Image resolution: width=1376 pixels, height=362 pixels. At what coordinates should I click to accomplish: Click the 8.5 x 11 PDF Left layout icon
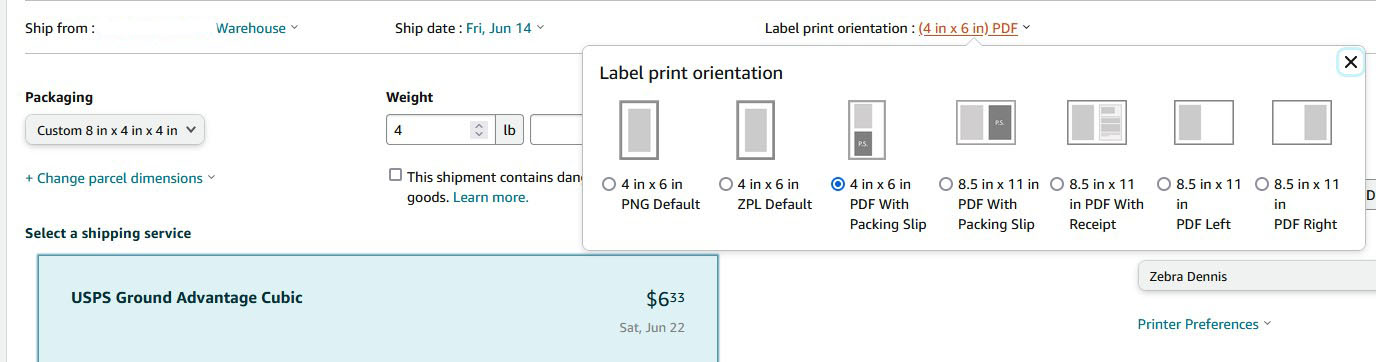pyautogui.click(x=1203, y=122)
